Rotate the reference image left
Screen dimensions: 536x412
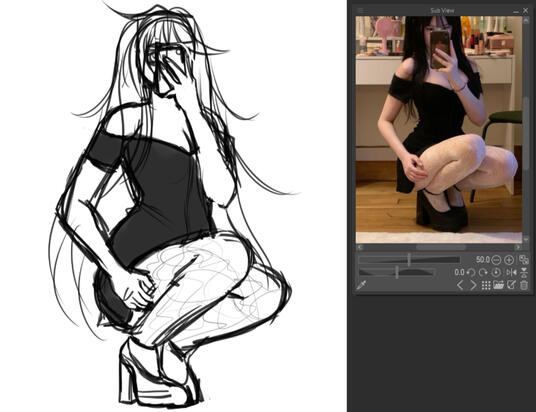tap(471, 273)
